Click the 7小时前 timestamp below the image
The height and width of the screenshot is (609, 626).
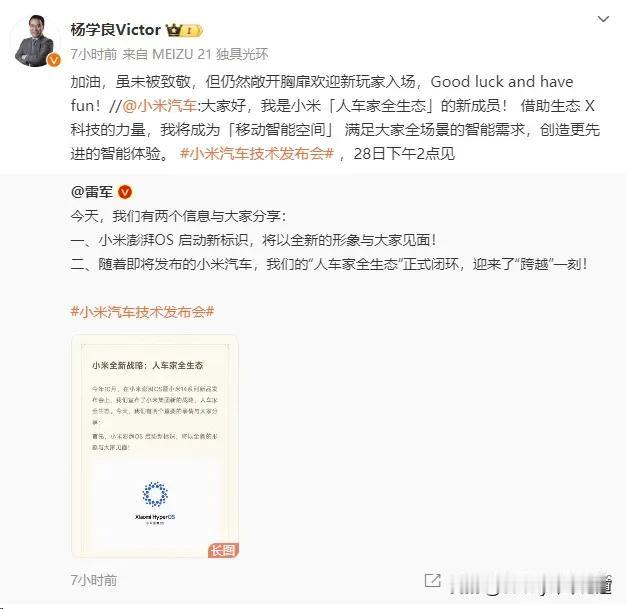pos(94,580)
